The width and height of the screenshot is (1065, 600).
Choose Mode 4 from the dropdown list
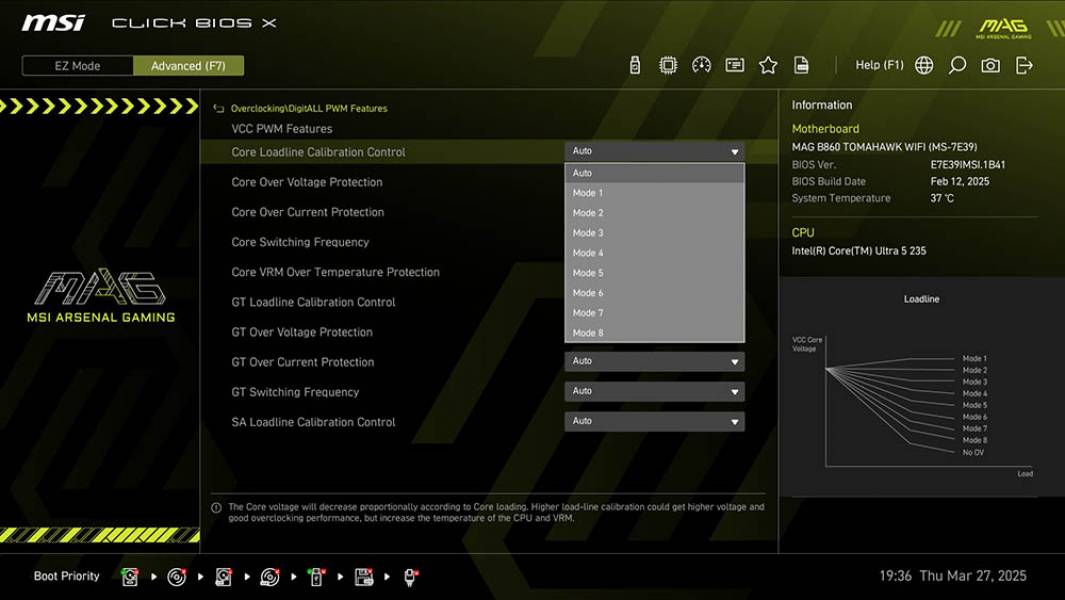click(x=654, y=253)
